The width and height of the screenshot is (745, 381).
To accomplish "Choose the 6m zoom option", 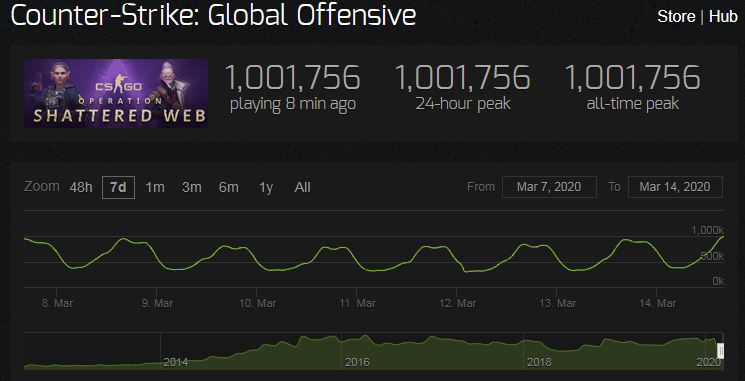I will (x=229, y=188).
